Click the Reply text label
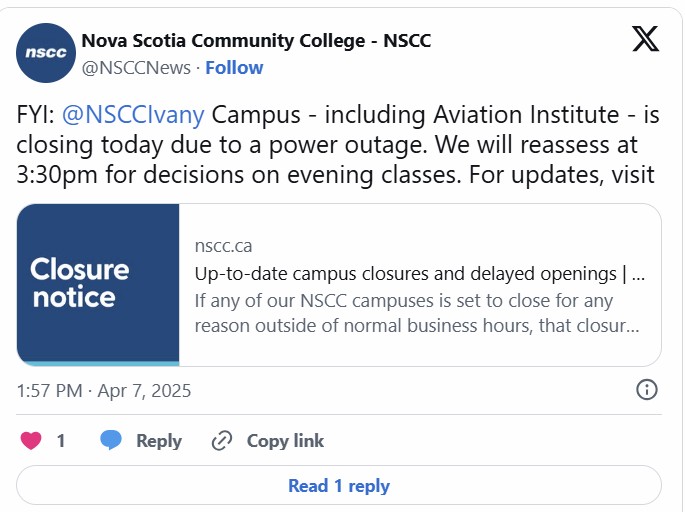Viewport: 685px width, 512px height. (159, 441)
